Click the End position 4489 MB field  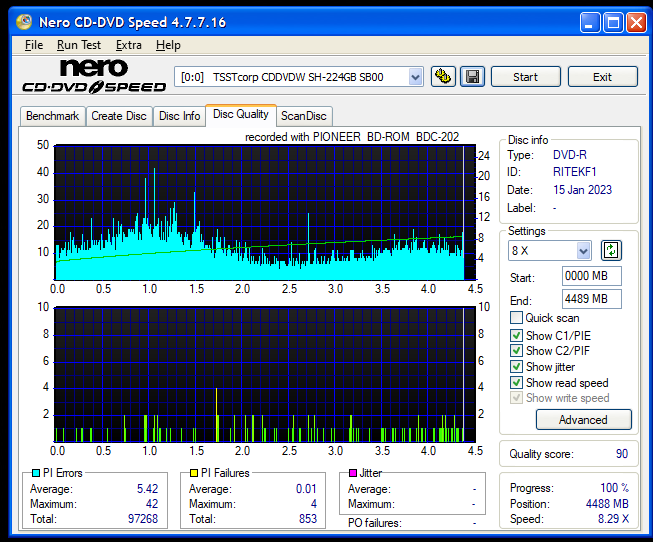(x=591, y=299)
